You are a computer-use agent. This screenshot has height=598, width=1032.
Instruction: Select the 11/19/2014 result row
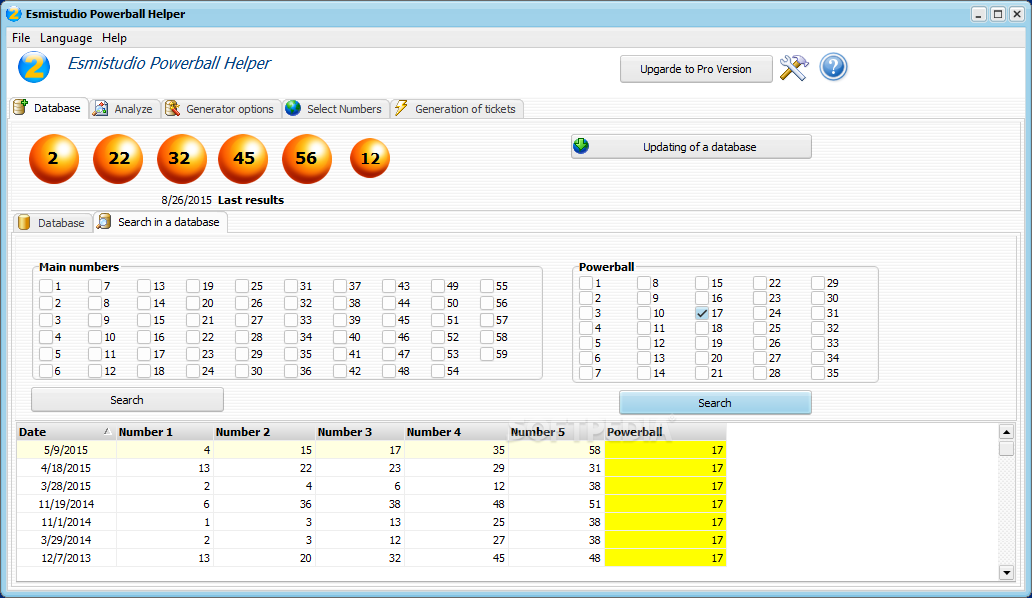click(x=371, y=504)
